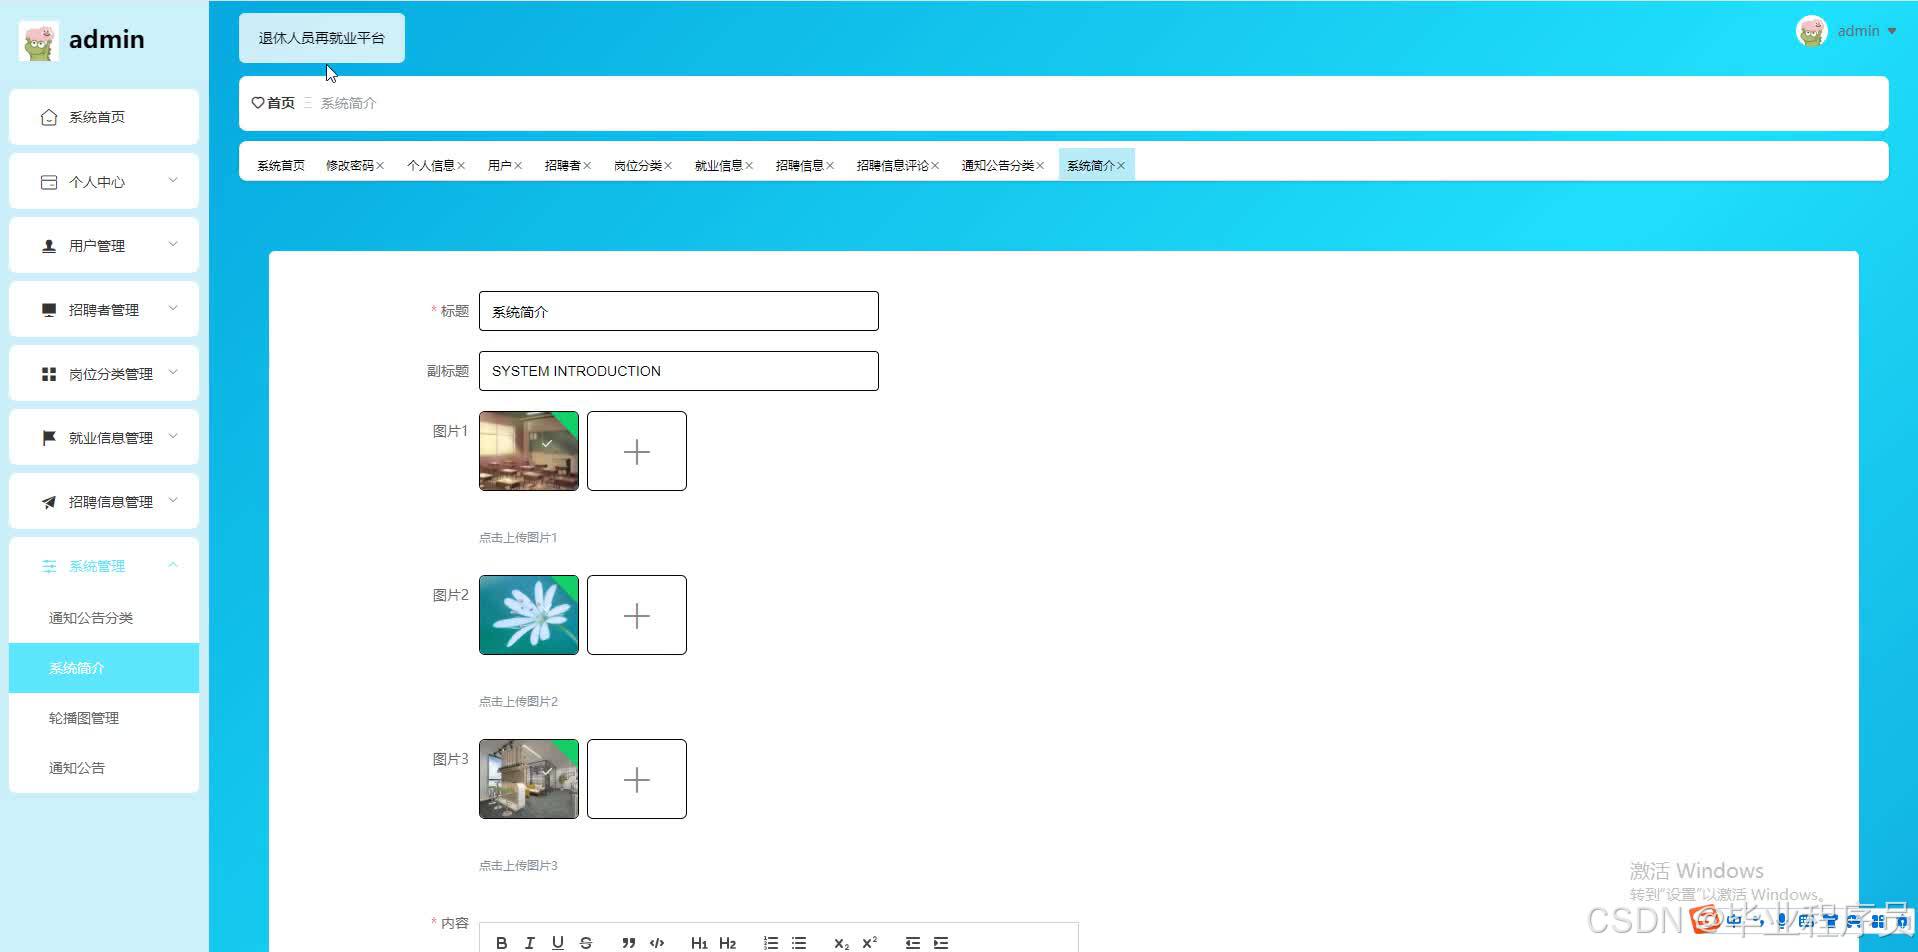Screen dimensions: 1918x952
Task: Expand the 招聘者管理 menu
Action: click(x=104, y=309)
